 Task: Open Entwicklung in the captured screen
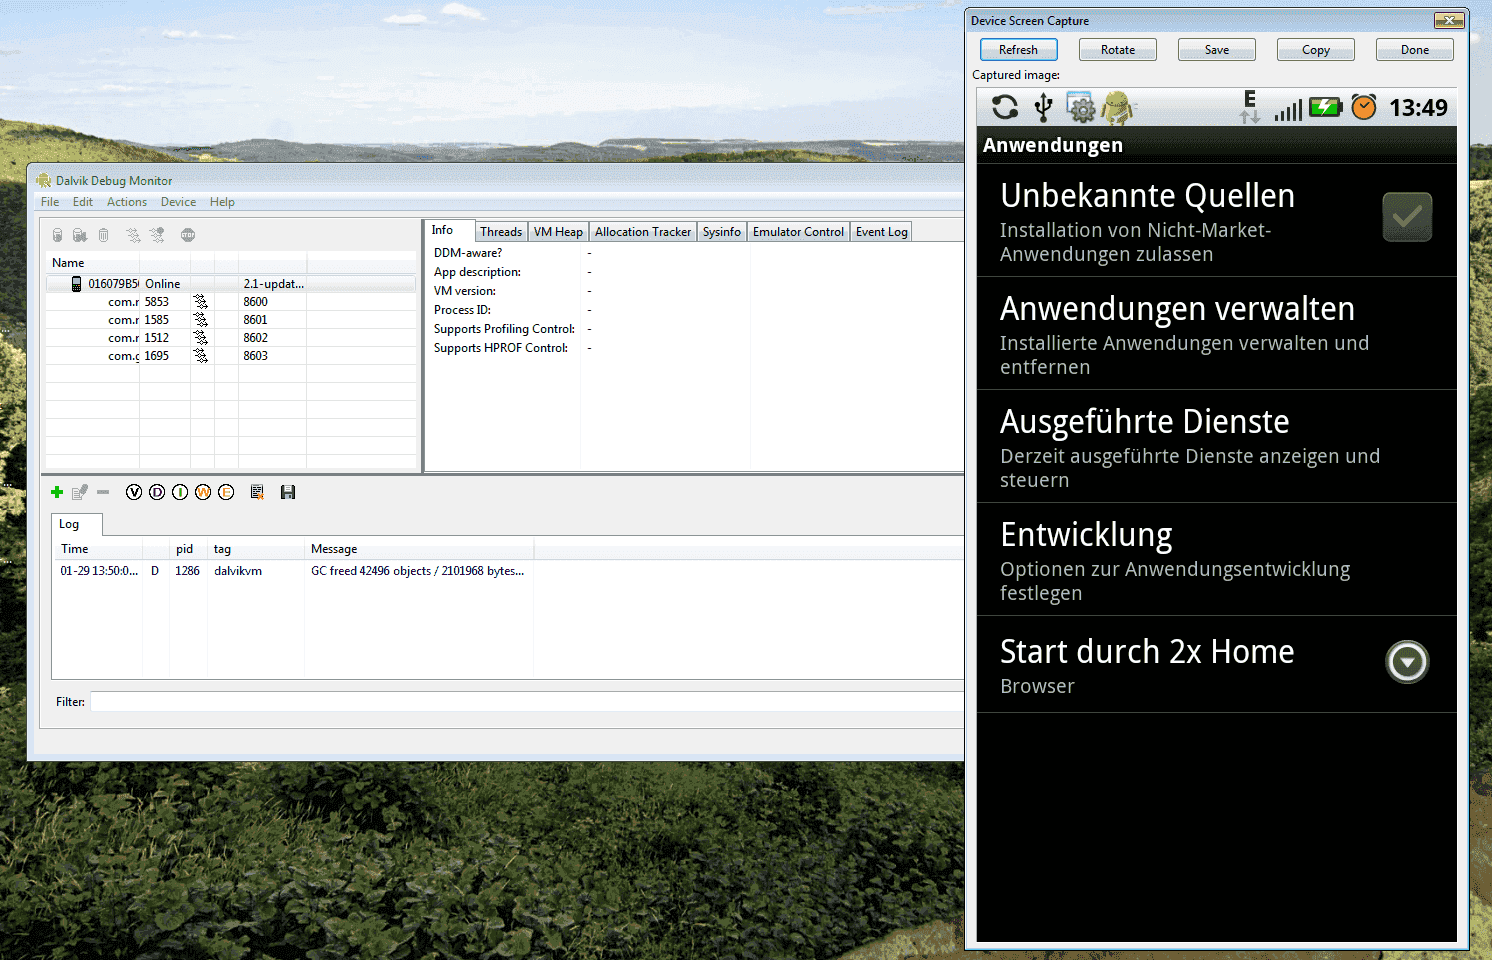1217,560
